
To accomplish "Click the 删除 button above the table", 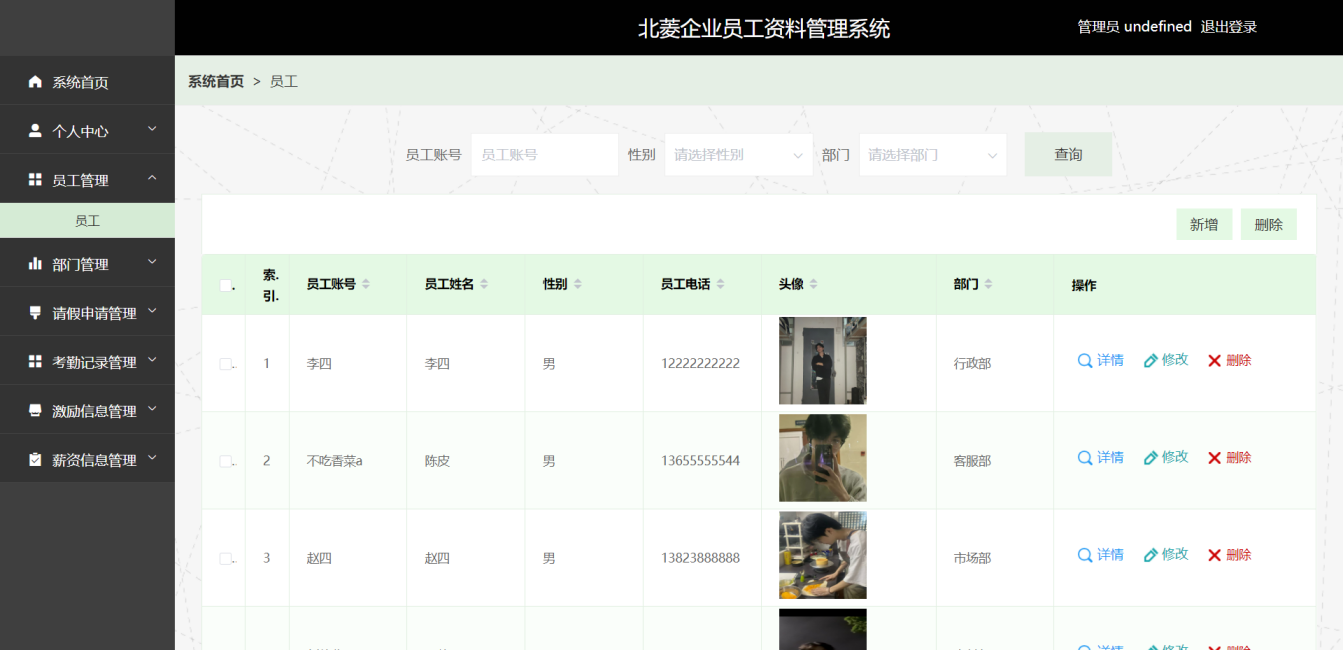I will point(1269,225).
